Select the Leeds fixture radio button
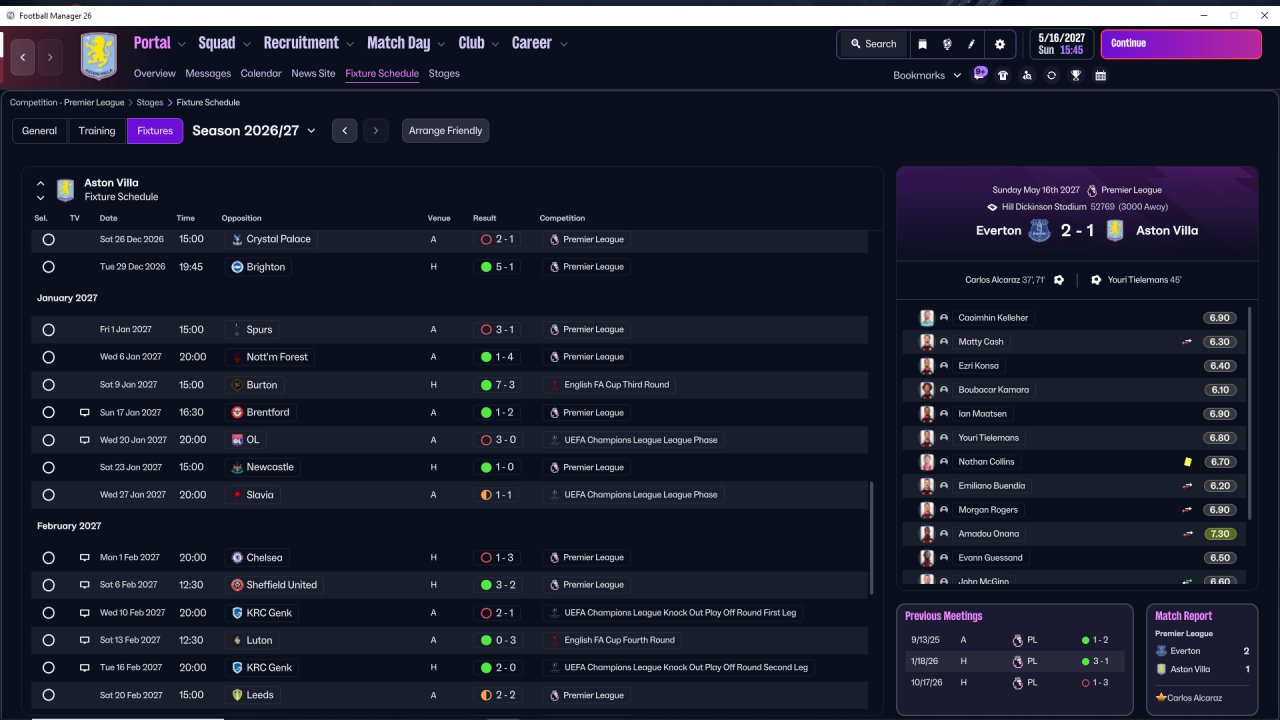This screenshot has height=720, width=1280. [48, 695]
